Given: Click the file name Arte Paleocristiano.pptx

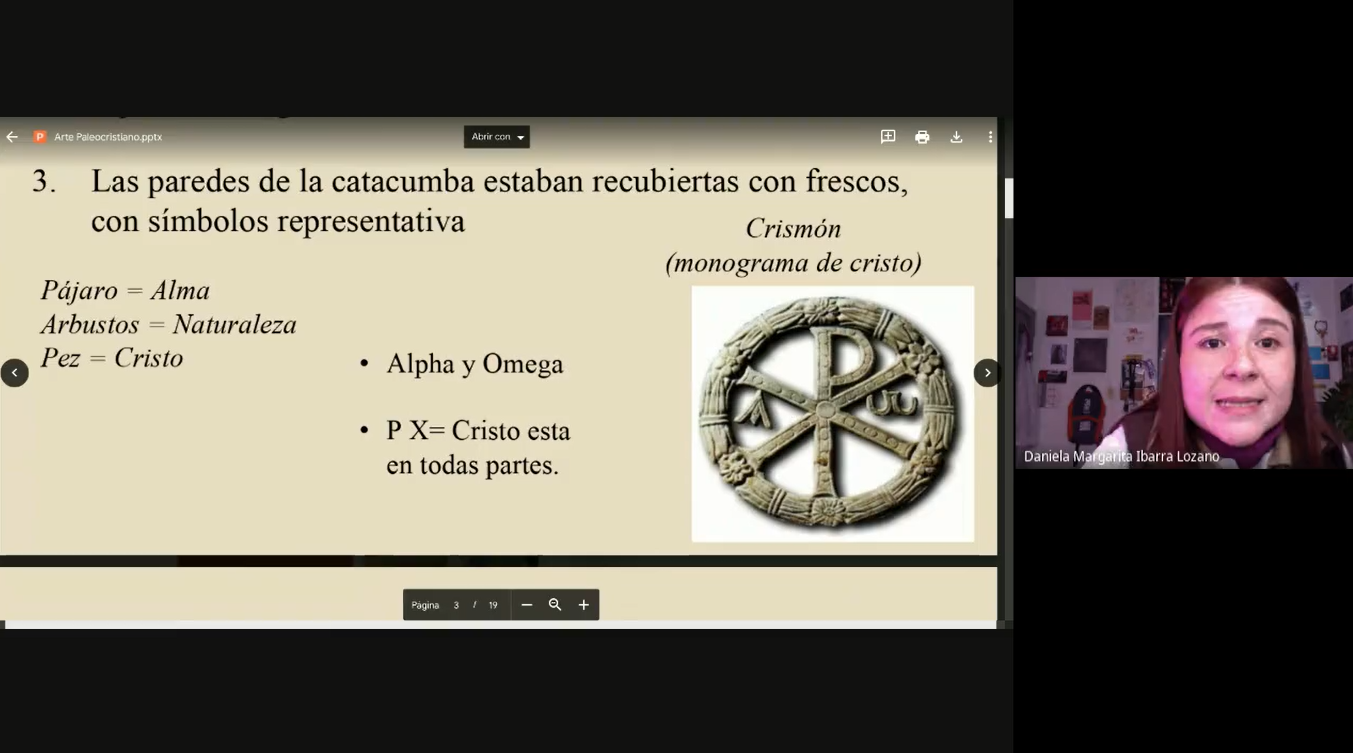Looking at the screenshot, I should (x=108, y=137).
